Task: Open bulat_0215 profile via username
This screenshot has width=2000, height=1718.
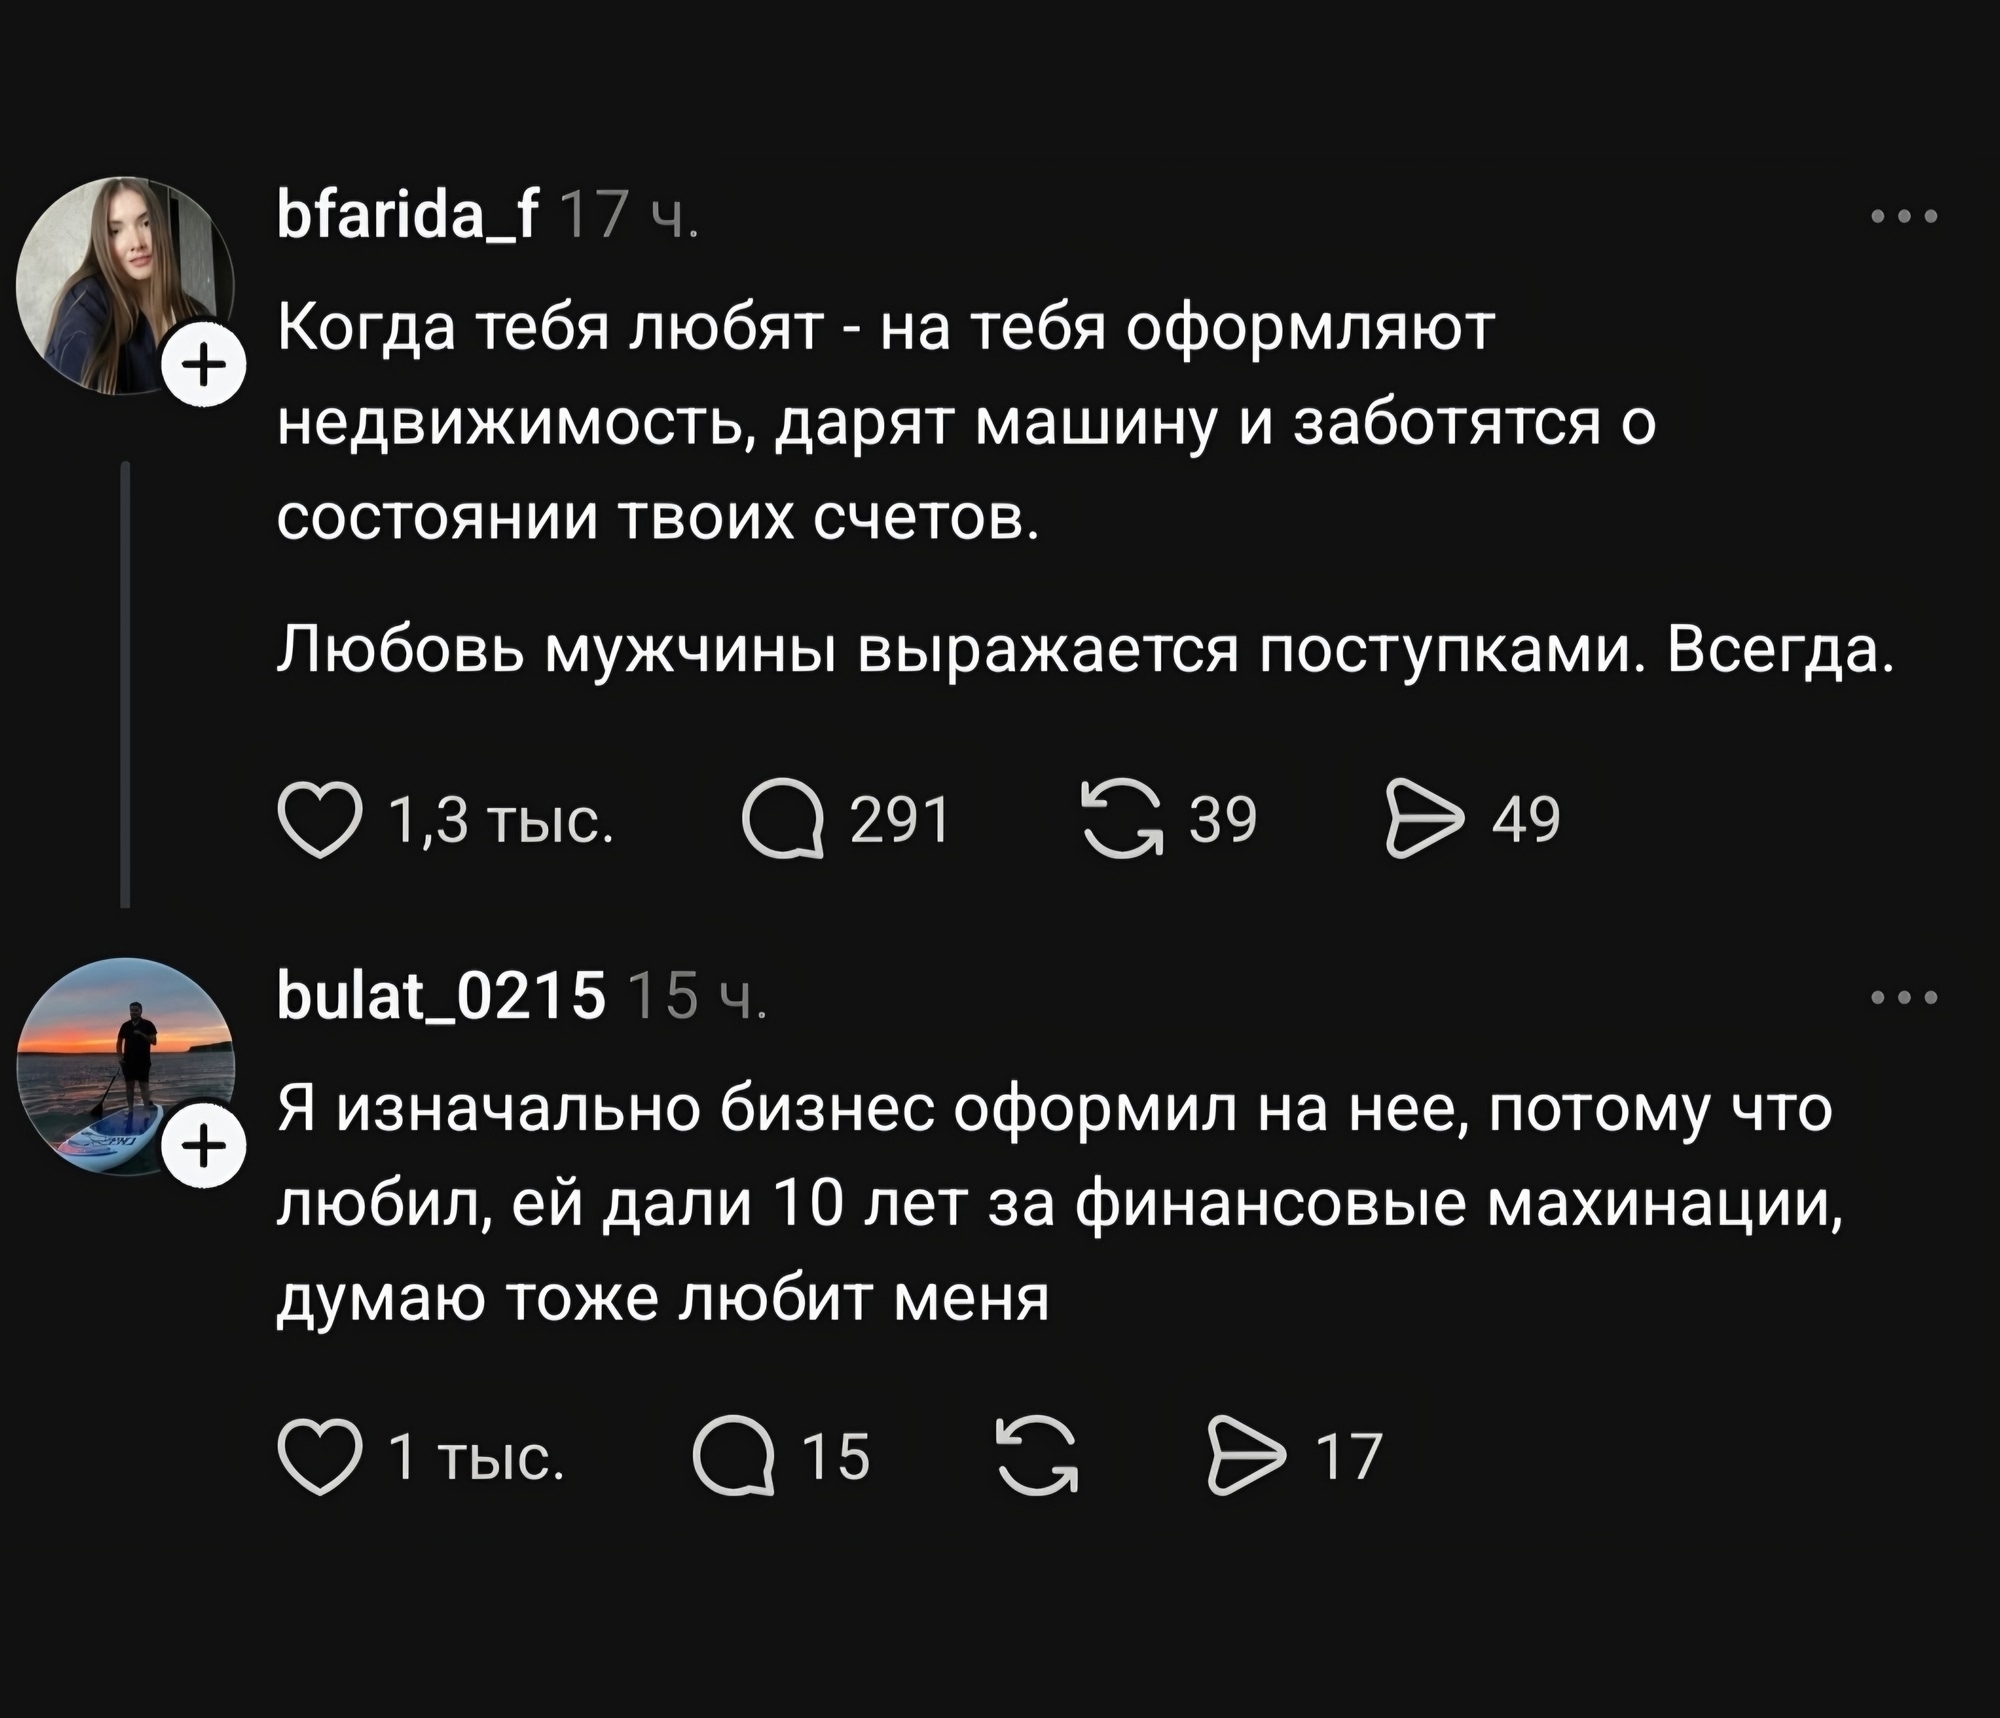Action: pyautogui.click(x=441, y=995)
